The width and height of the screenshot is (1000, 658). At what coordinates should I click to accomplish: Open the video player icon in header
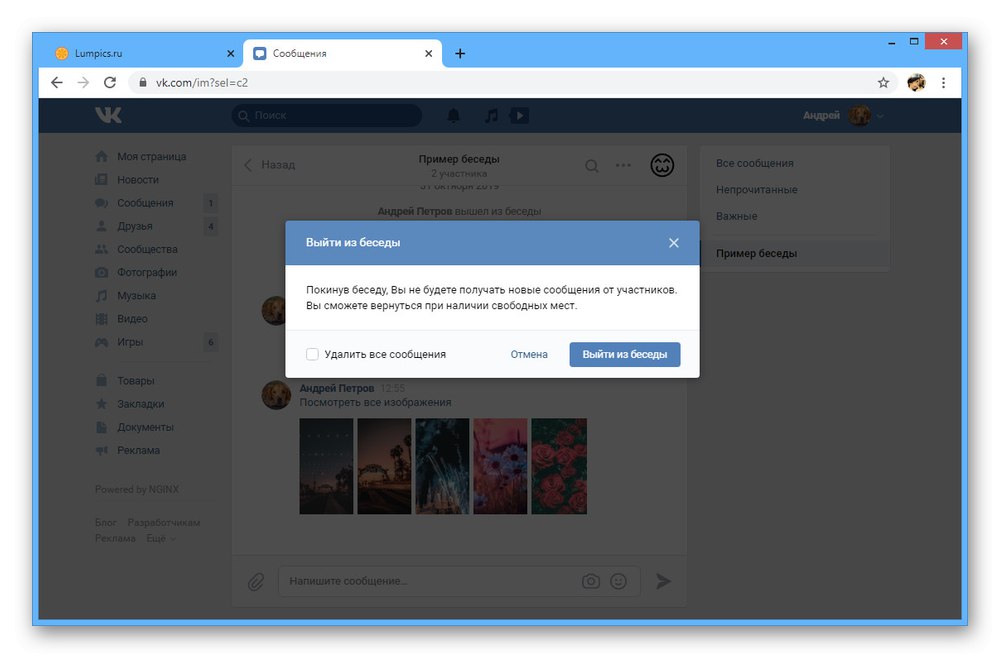tap(519, 115)
